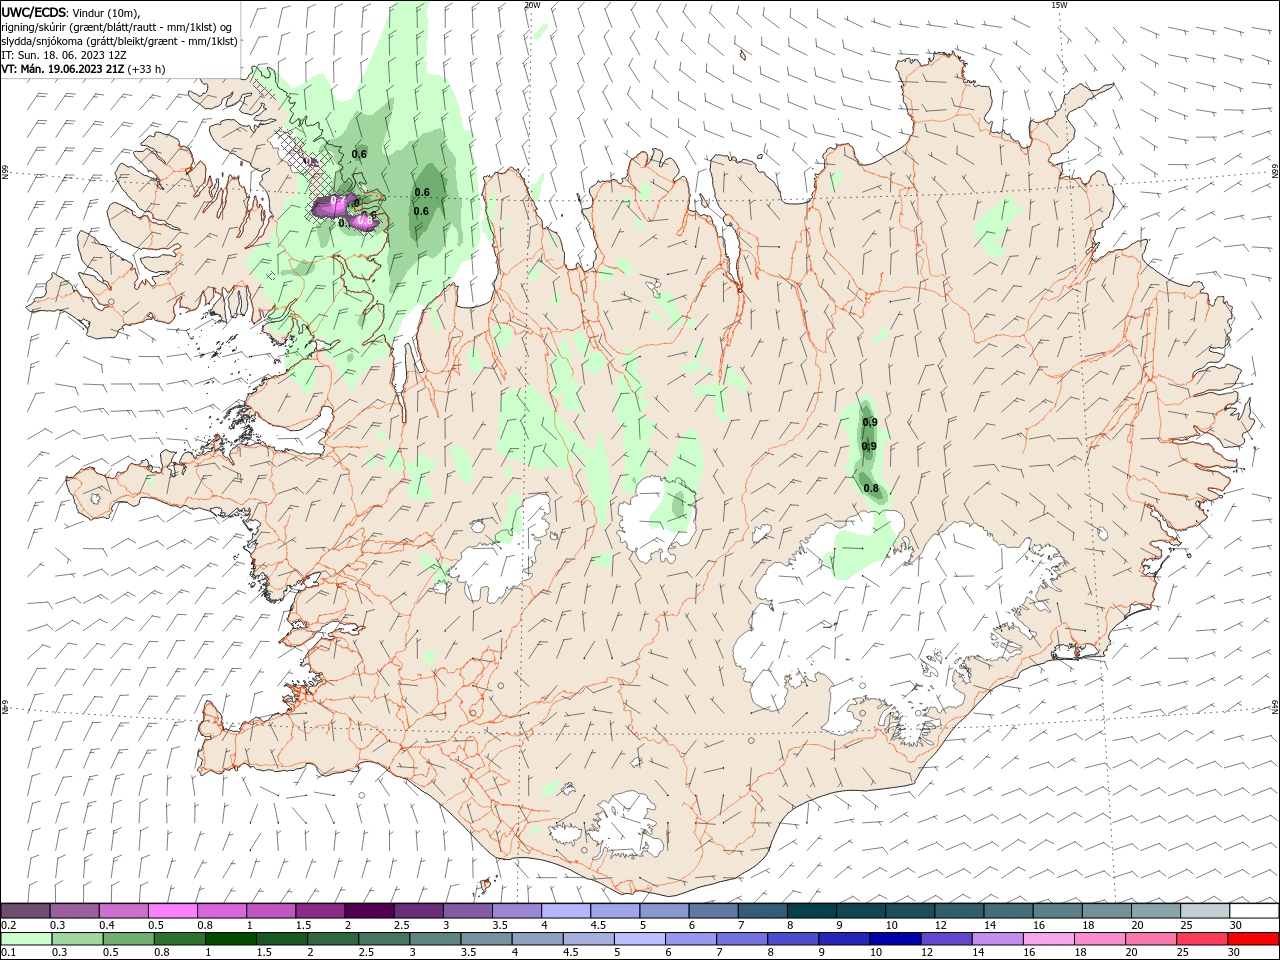1280x960 pixels.
Task: Click the lower legend swatch starting at 20
Action: [1151, 939]
